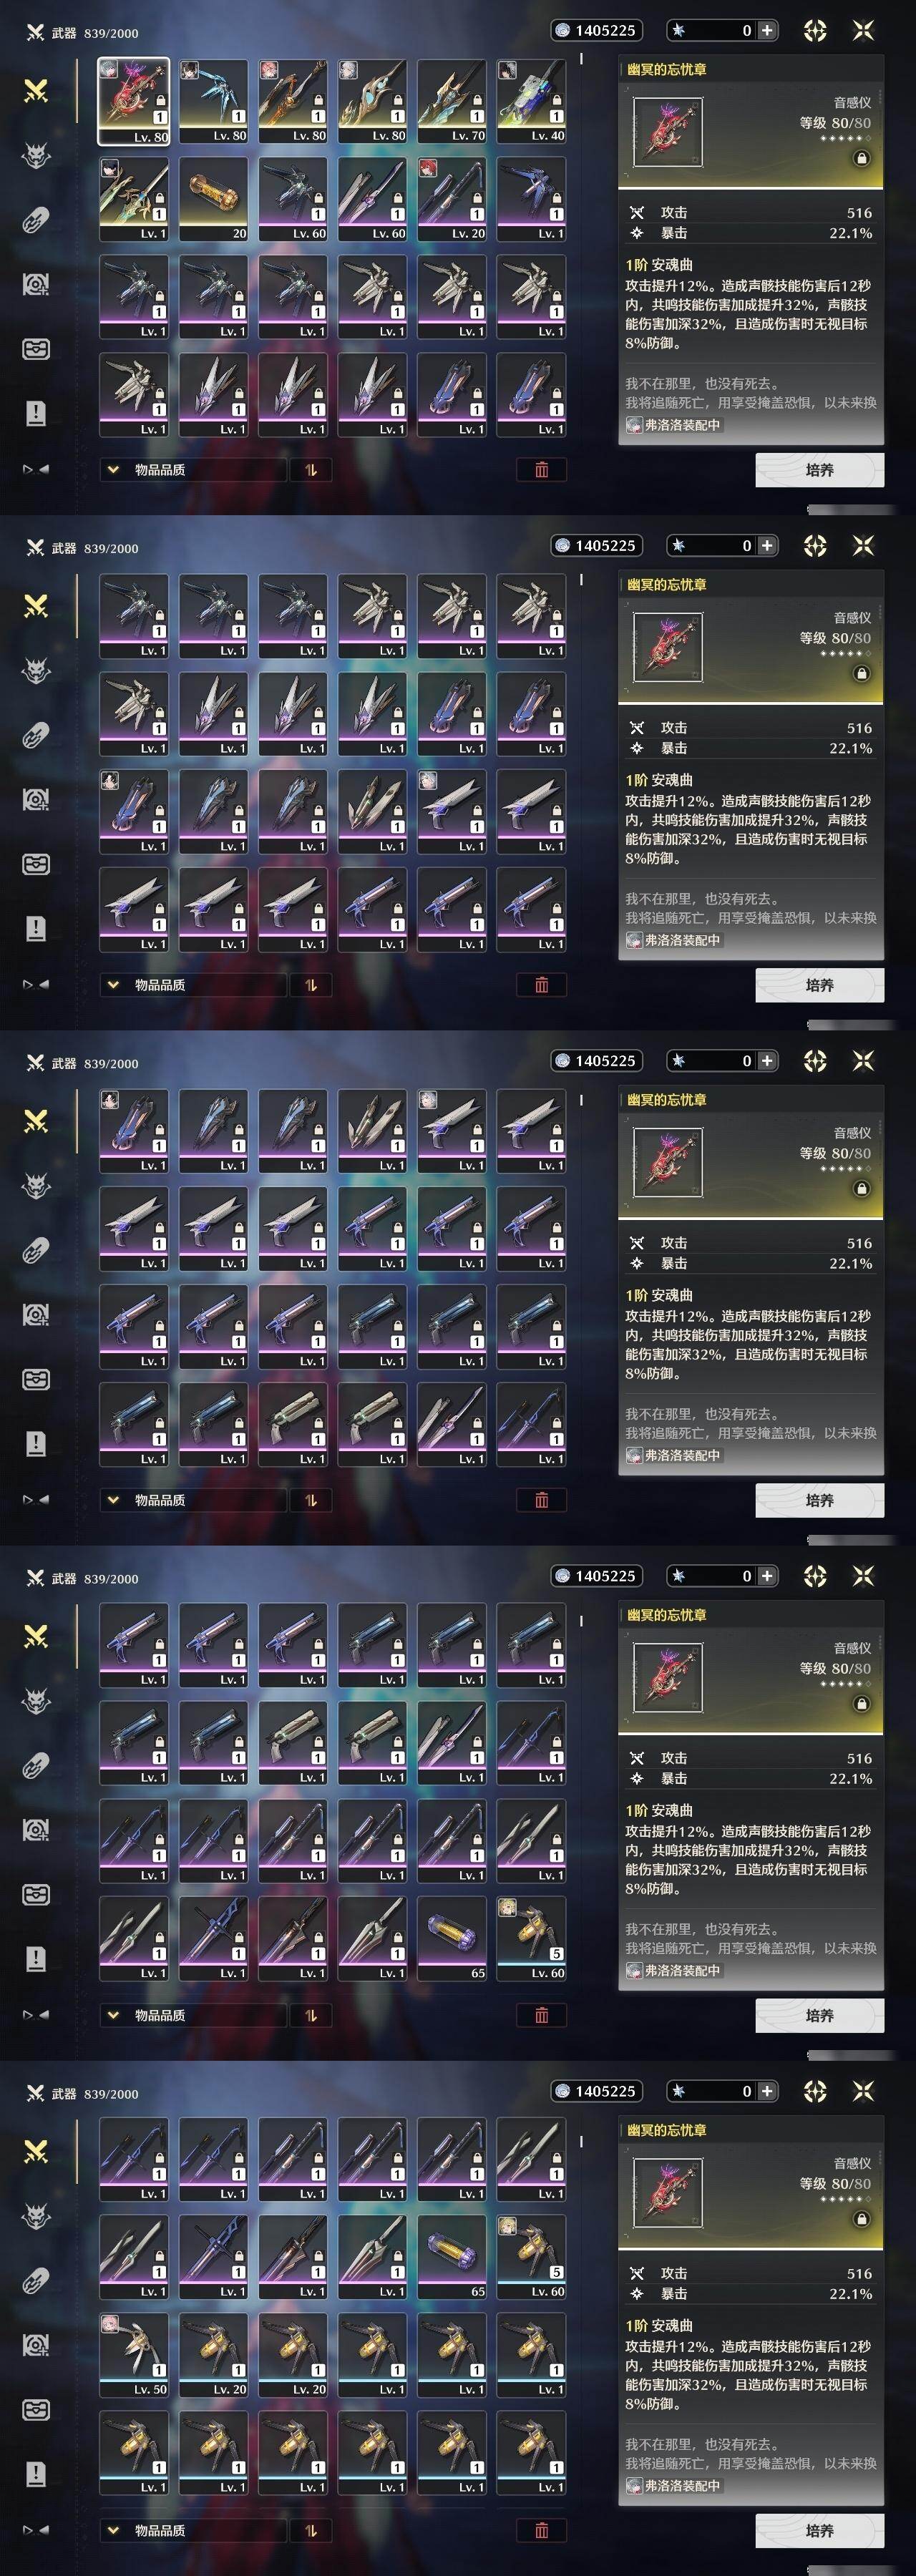Expand the sidebar arrows in the first panel
The image size is (916, 2576).
click(36, 469)
